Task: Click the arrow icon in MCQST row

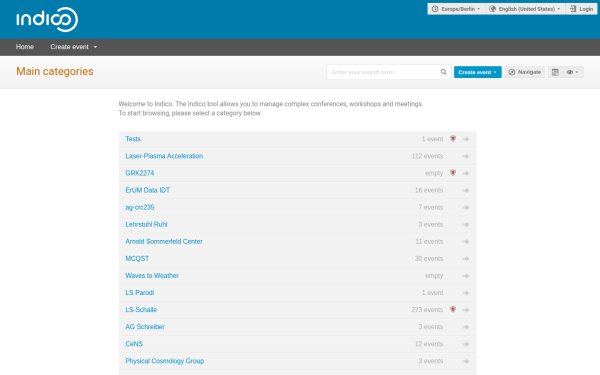Action: [466, 259]
